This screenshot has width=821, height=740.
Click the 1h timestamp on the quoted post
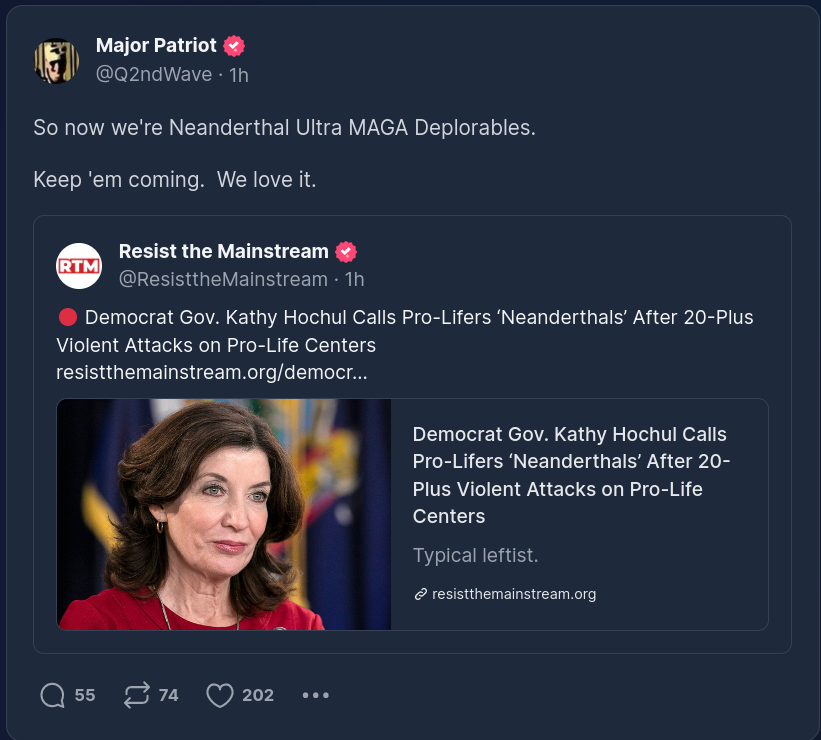354,279
